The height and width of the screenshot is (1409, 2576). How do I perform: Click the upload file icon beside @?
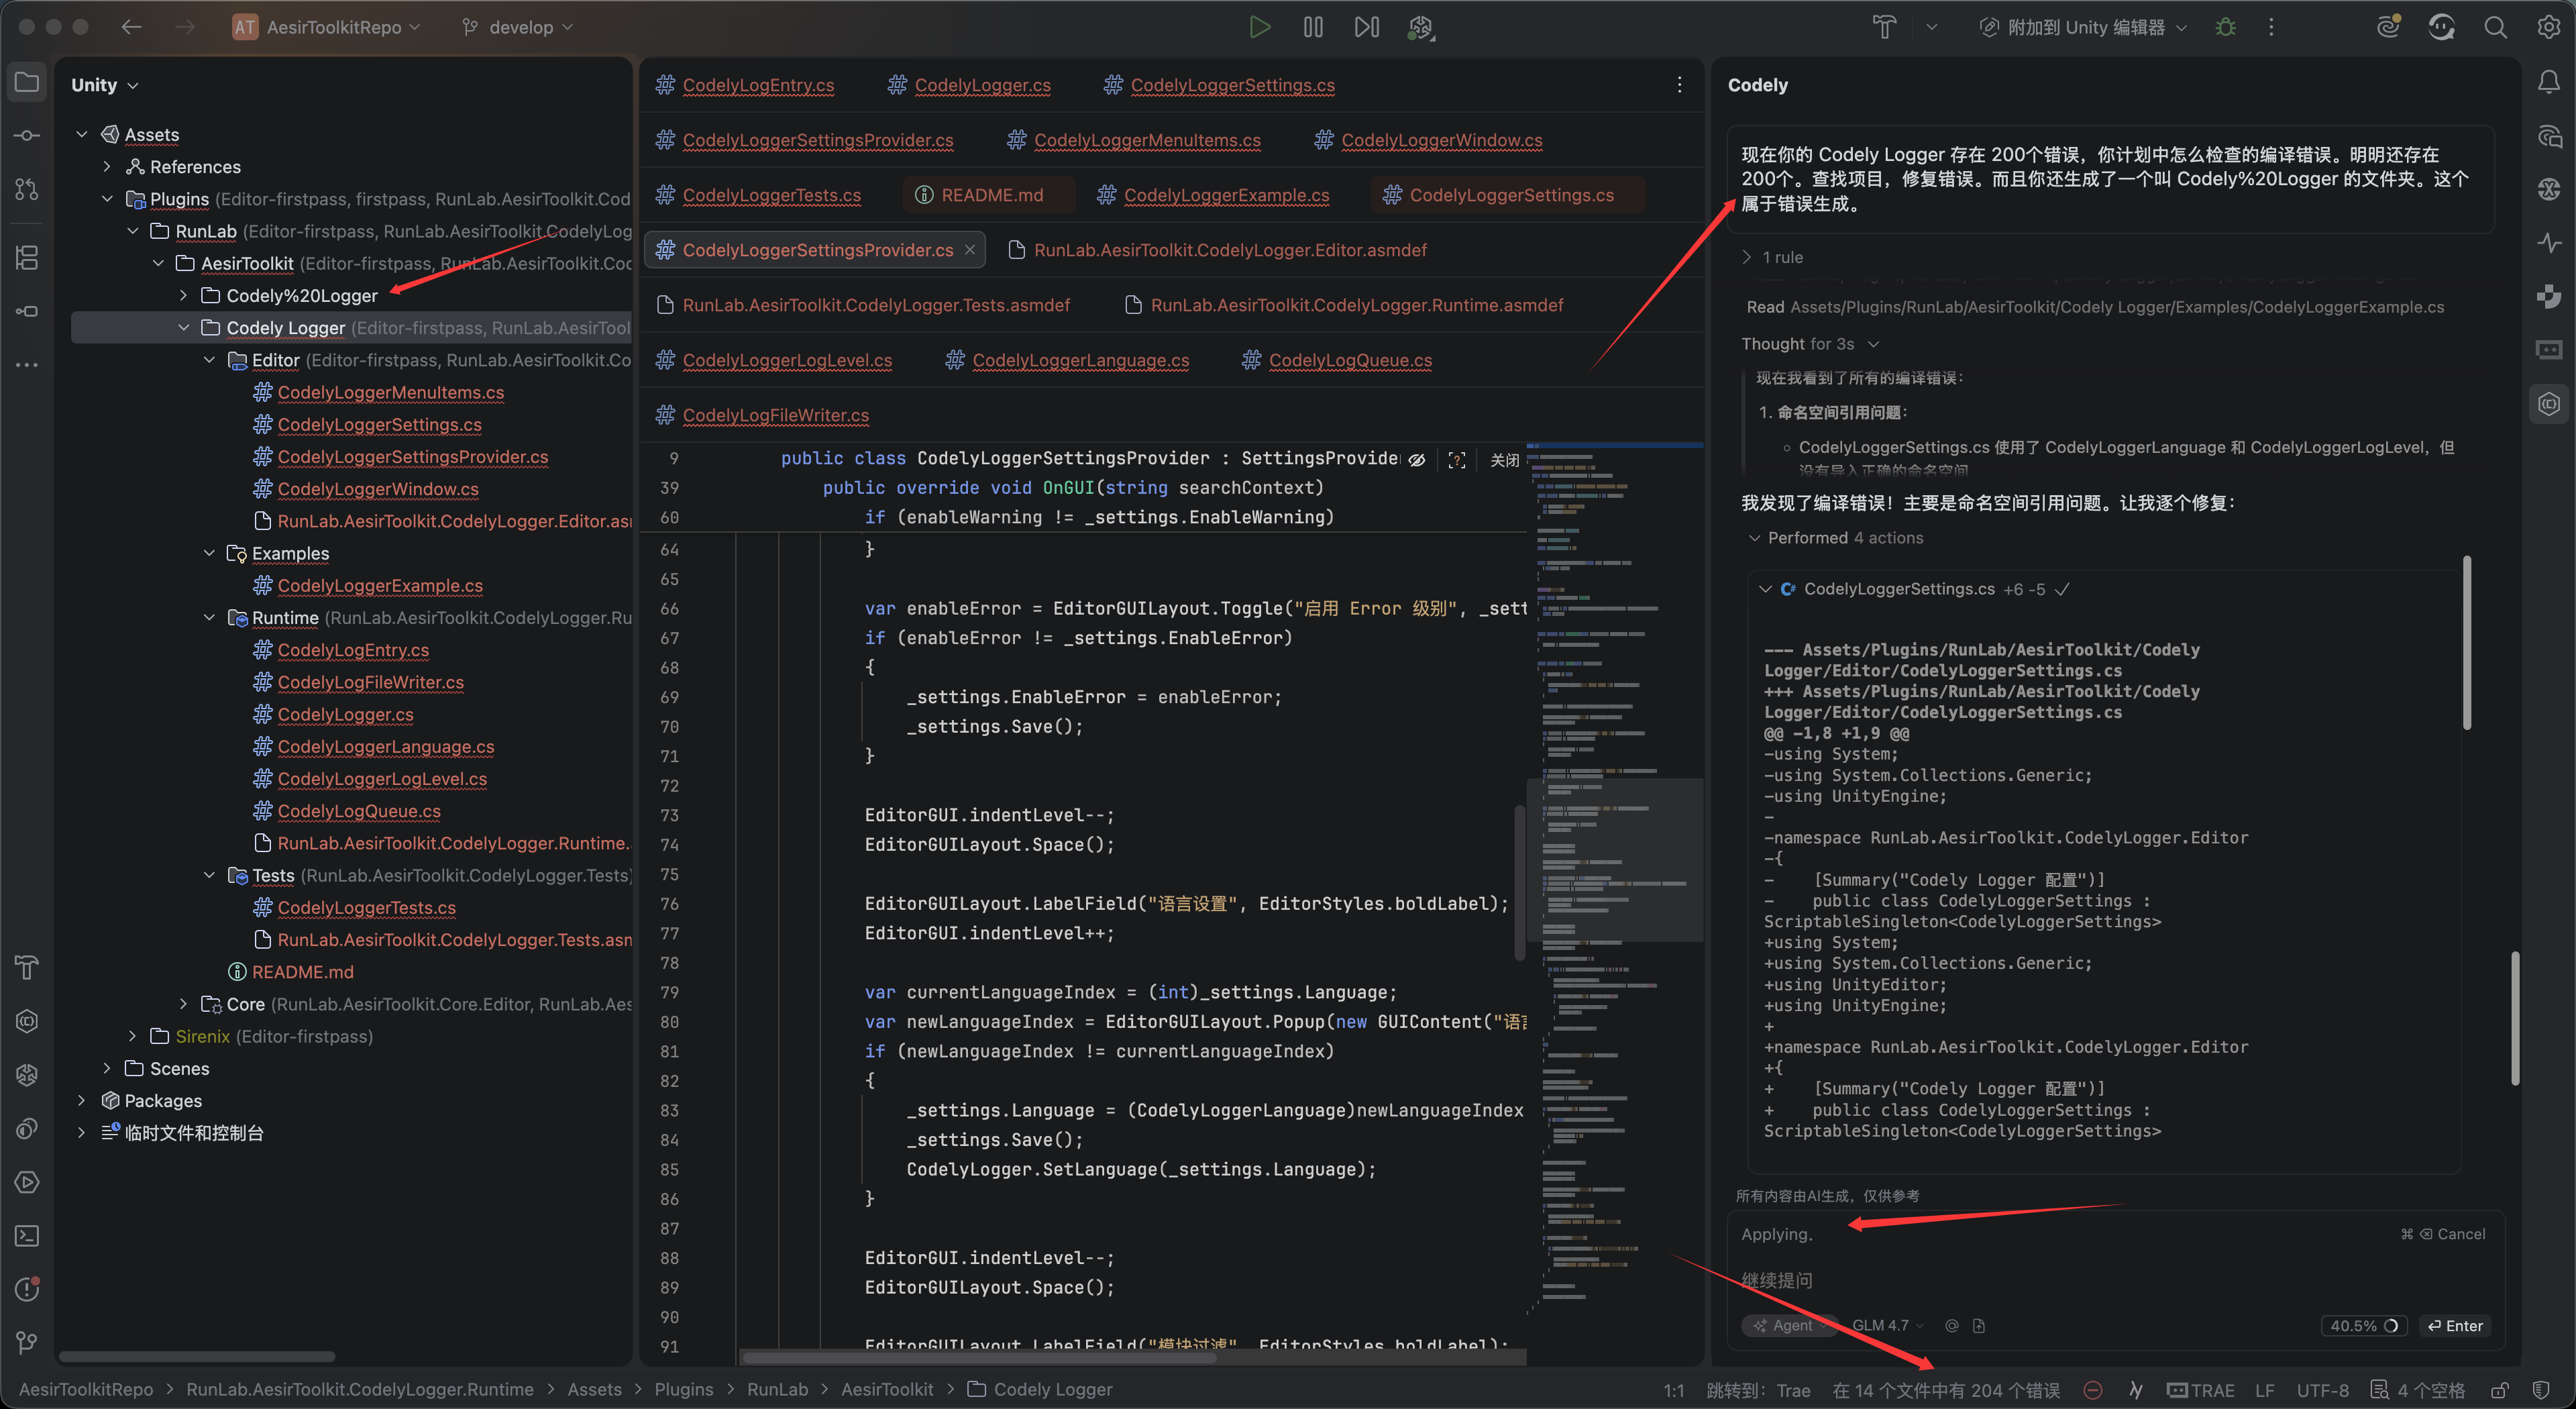coord(1978,1325)
